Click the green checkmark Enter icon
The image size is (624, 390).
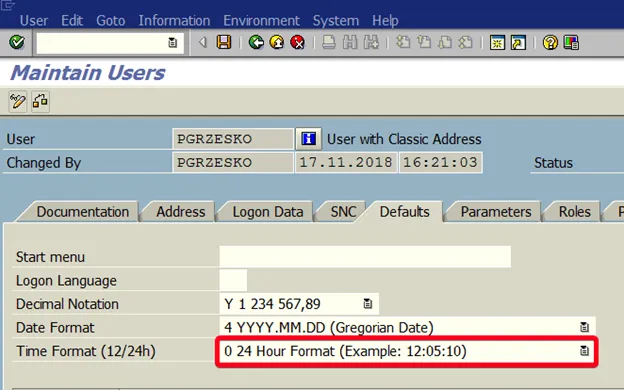coord(17,42)
